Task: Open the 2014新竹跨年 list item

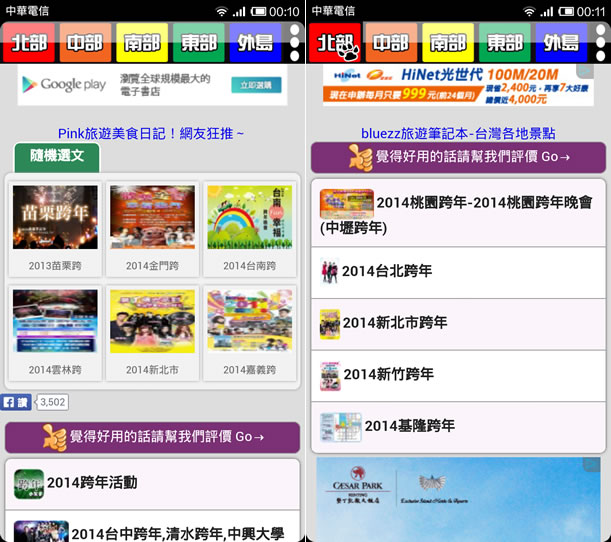Action: [458, 376]
